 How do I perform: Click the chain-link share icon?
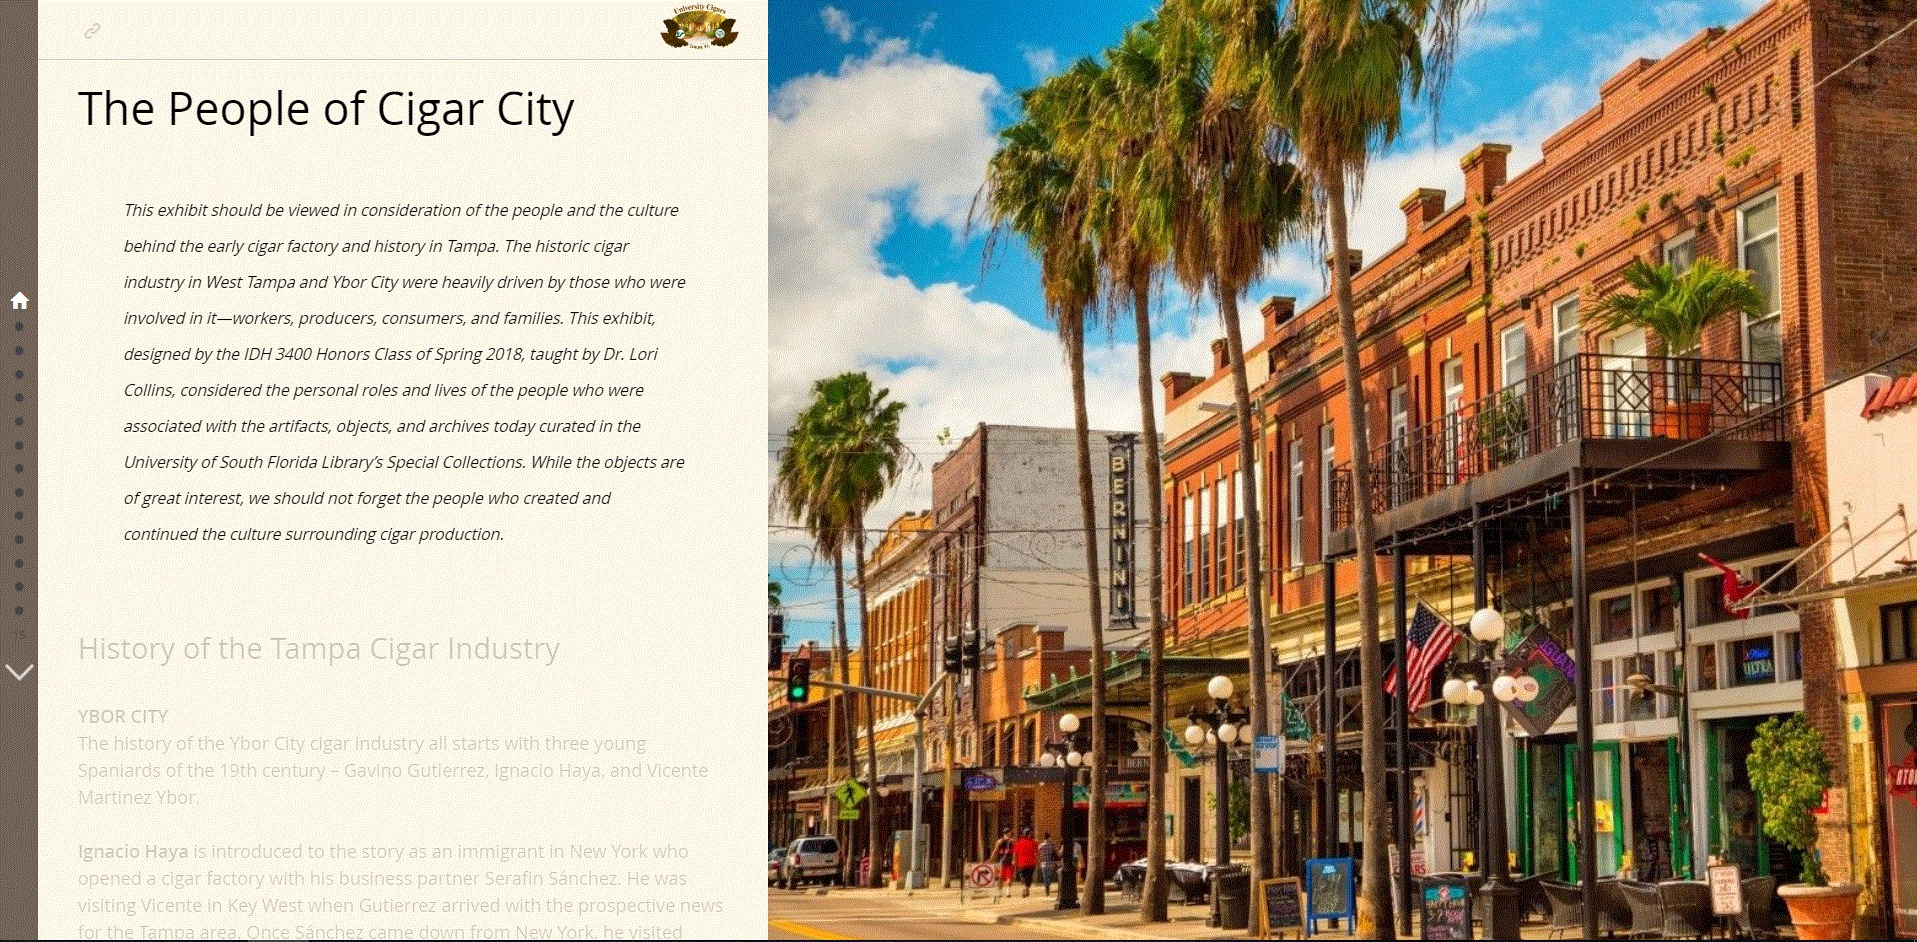pyautogui.click(x=92, y=31)
